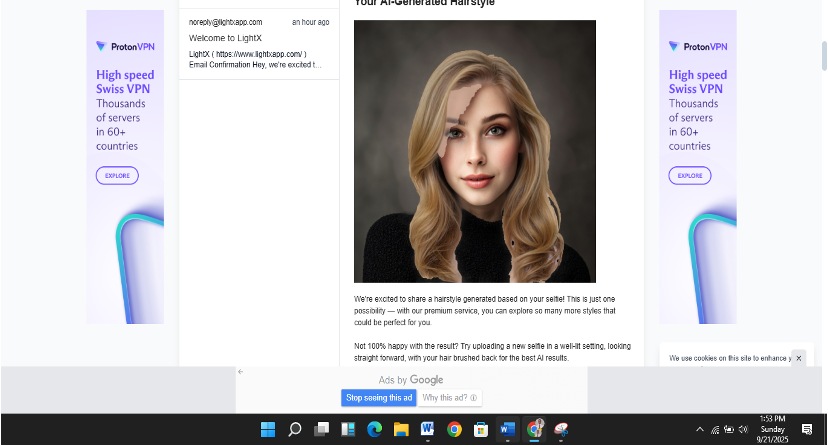Select the "Welcome to LightX" email
This screenshot has height=446, width=828.
click(258, 44)
